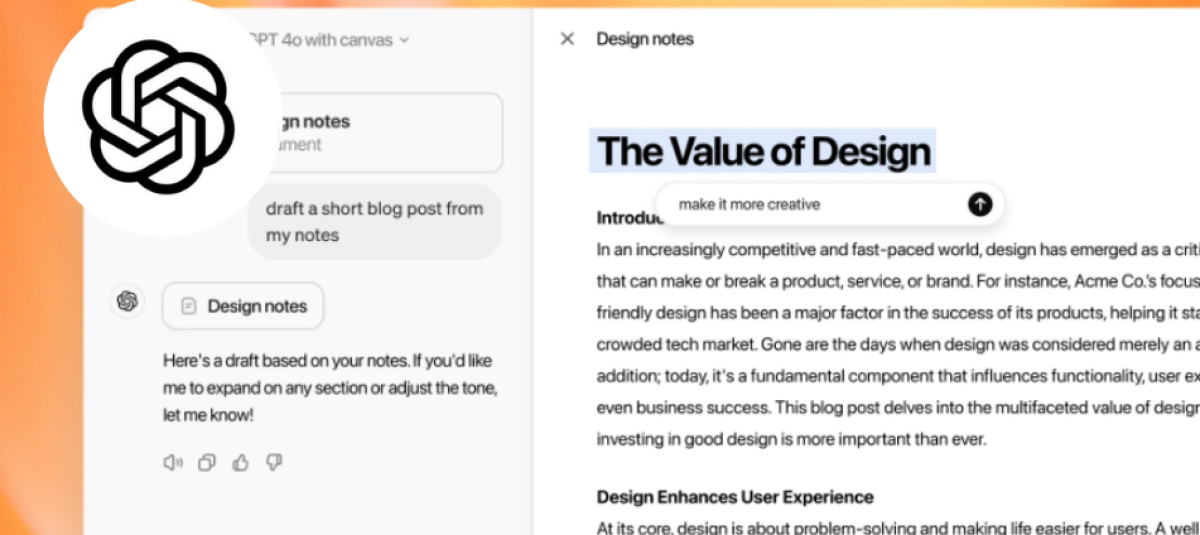Screen dimensions: 1200x535
Task: Click the small ChatGPT avatar beside the reply
Action: pyautogui.click(x=127, y=301)
